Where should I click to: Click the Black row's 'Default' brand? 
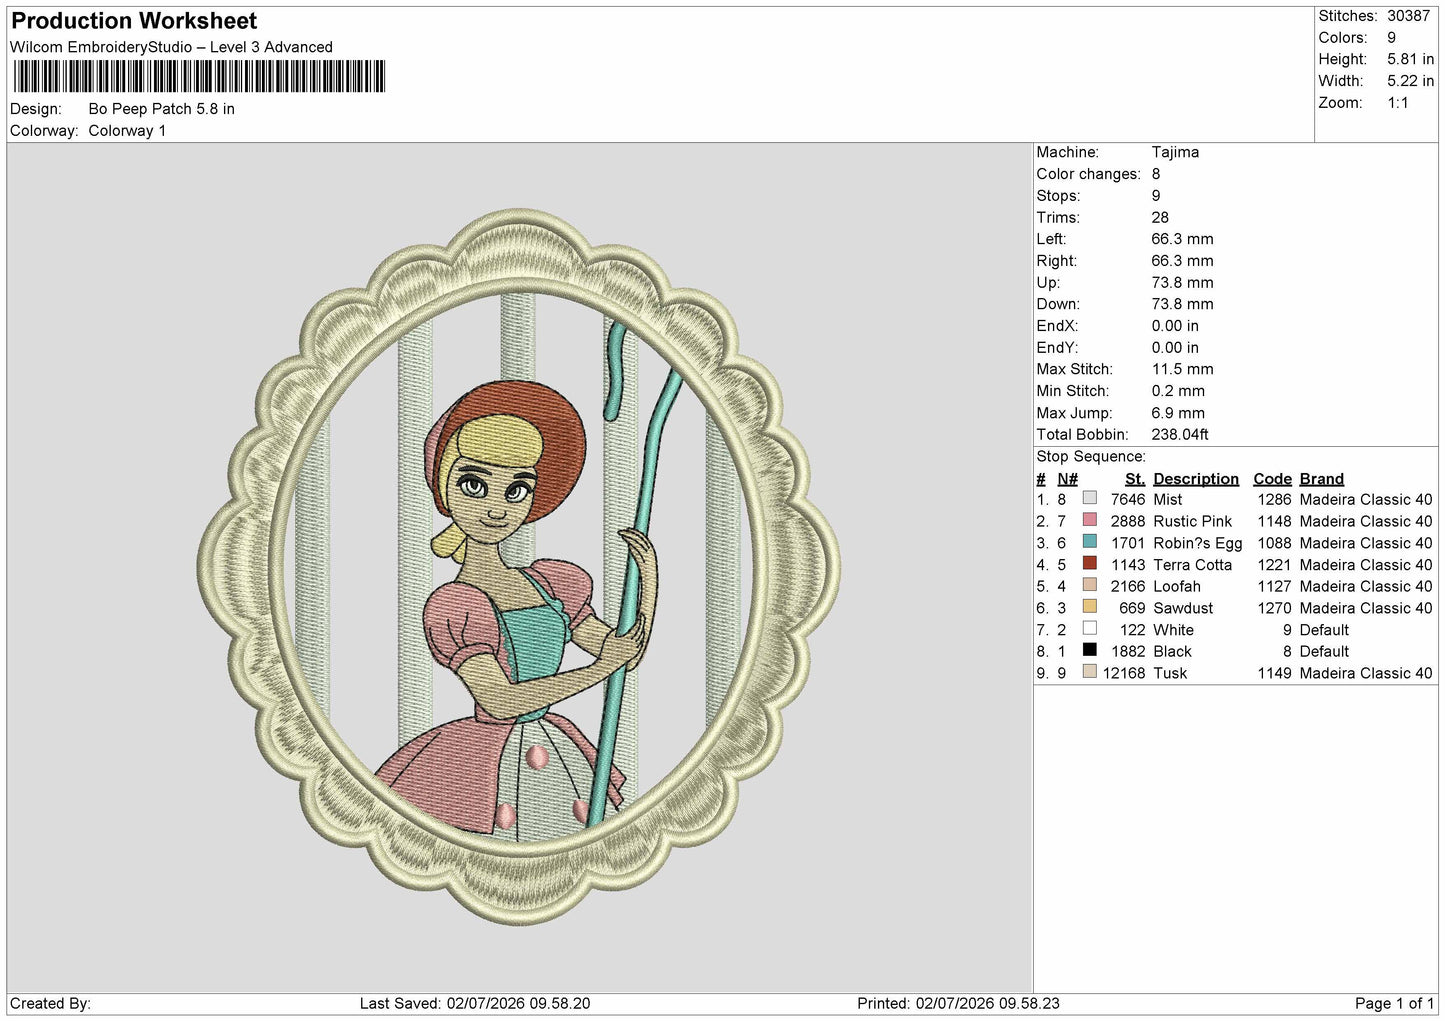pos(1324,651)
